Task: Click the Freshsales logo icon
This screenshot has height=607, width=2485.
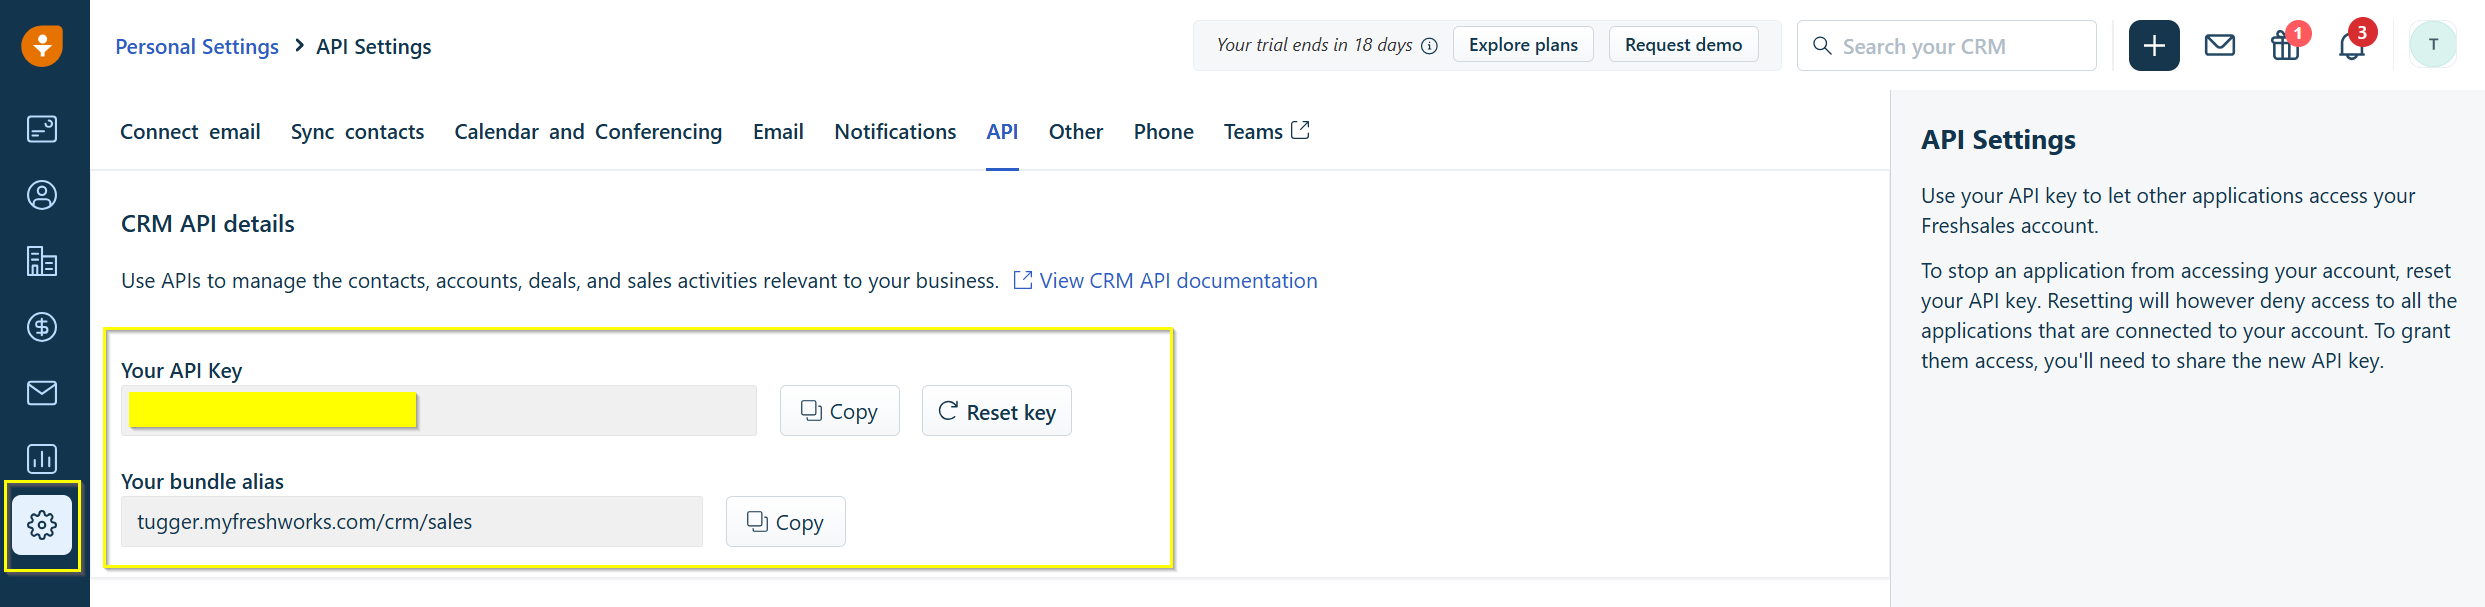Action: pos(42,45)
